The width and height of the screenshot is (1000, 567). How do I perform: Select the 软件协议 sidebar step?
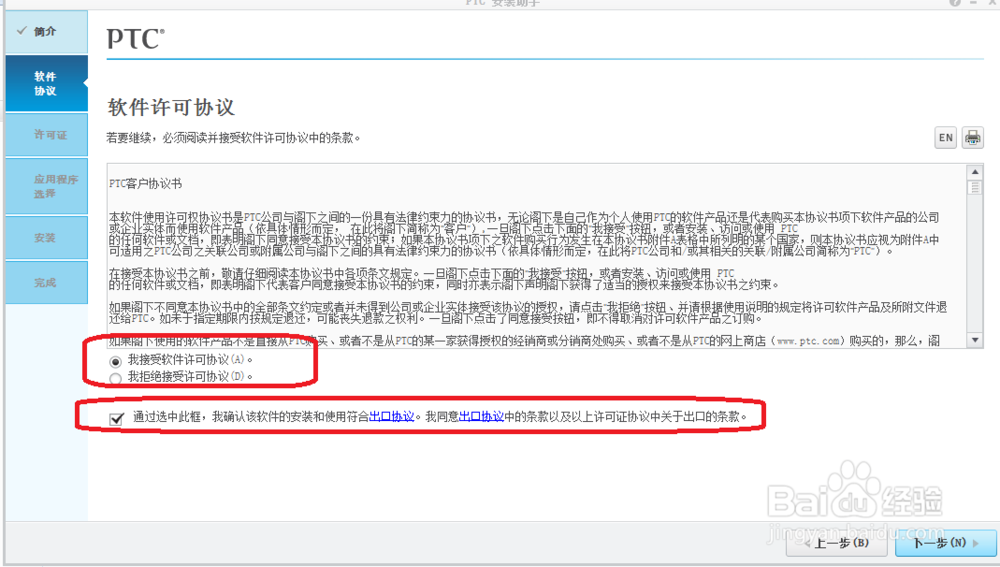click(47, 84)
